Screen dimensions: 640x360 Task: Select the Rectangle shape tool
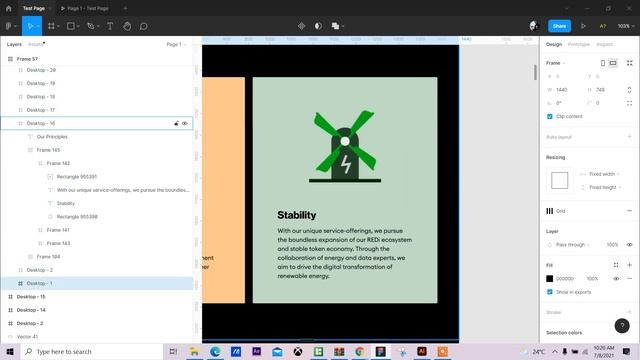[71, 26]
